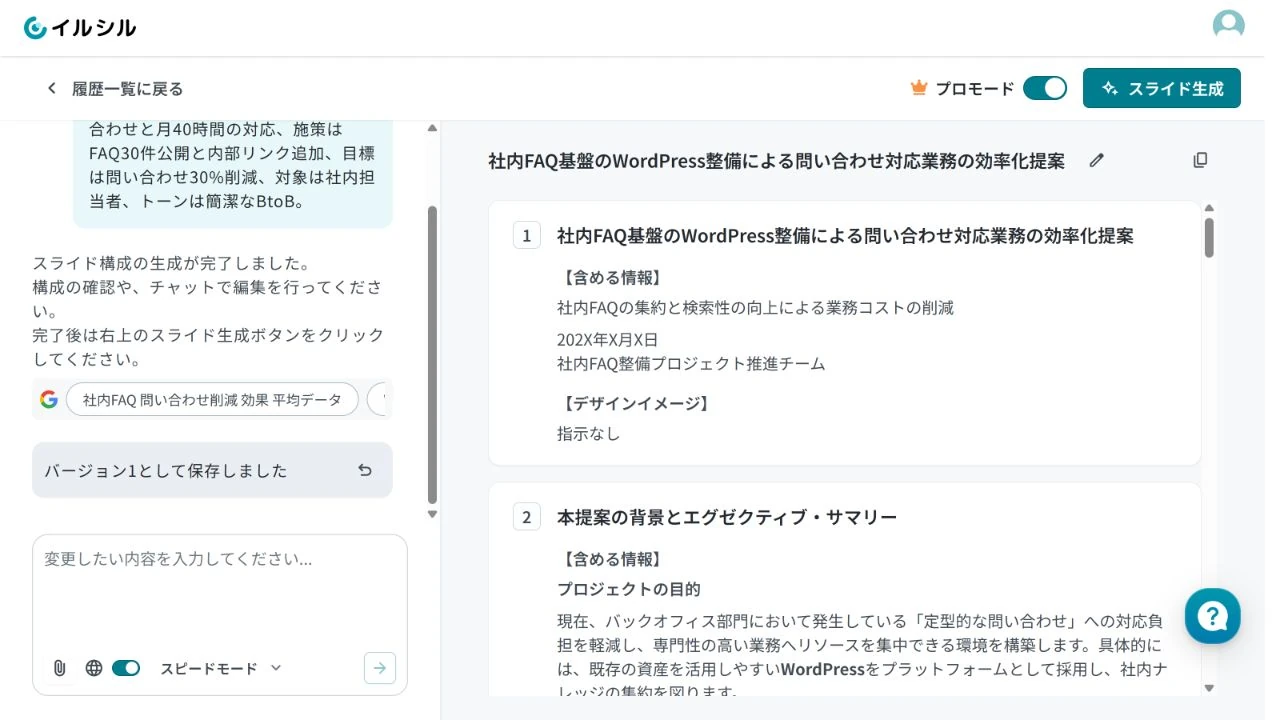Copy the outline using the copy icon
Screen dimensions: 1280x720
tap(1200, 160)
